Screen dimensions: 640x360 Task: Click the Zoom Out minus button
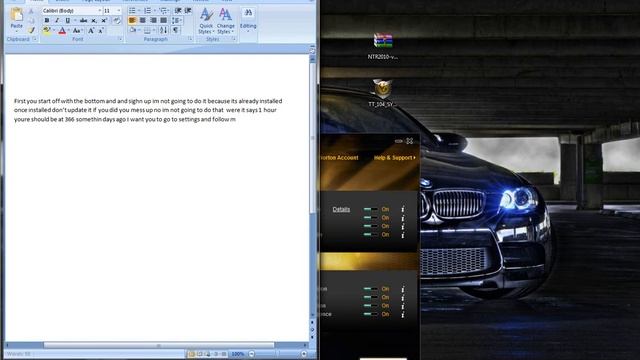(x=251, y=354)
